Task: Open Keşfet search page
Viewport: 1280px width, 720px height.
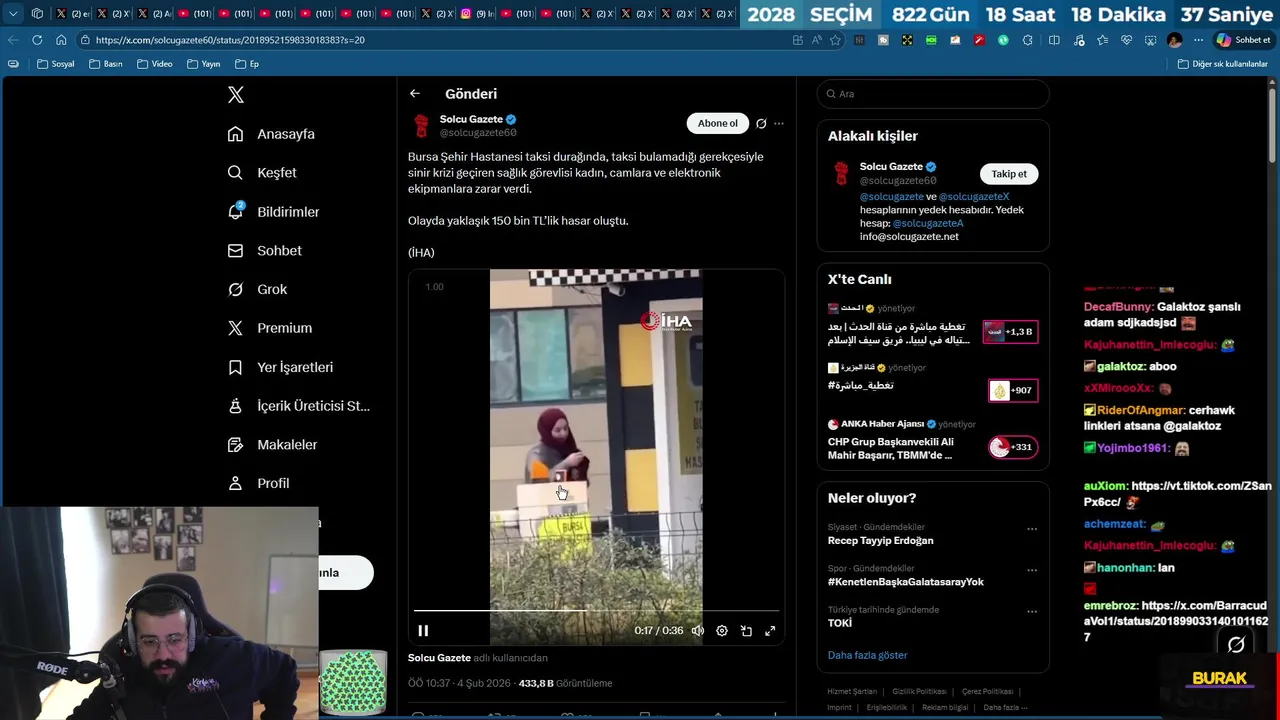Action: [x=262, y=173]
